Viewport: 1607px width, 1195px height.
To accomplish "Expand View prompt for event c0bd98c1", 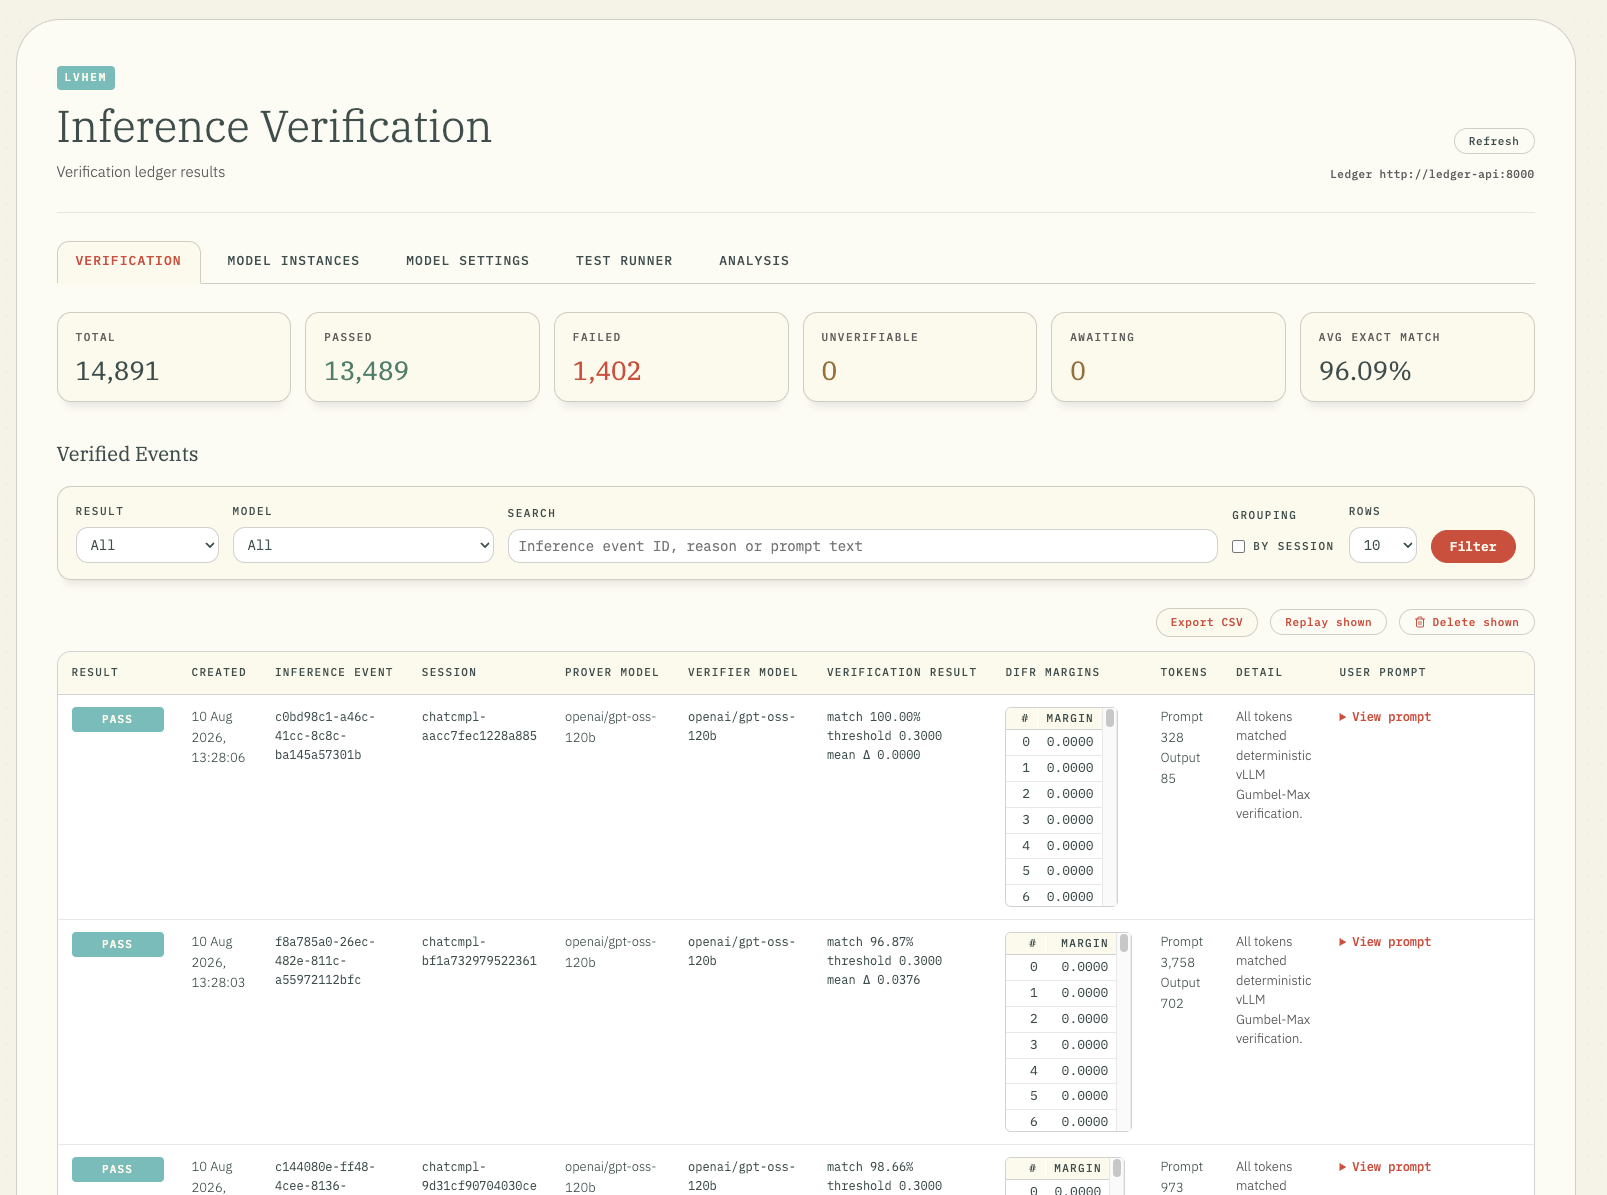I will [x=1385, y=717].
